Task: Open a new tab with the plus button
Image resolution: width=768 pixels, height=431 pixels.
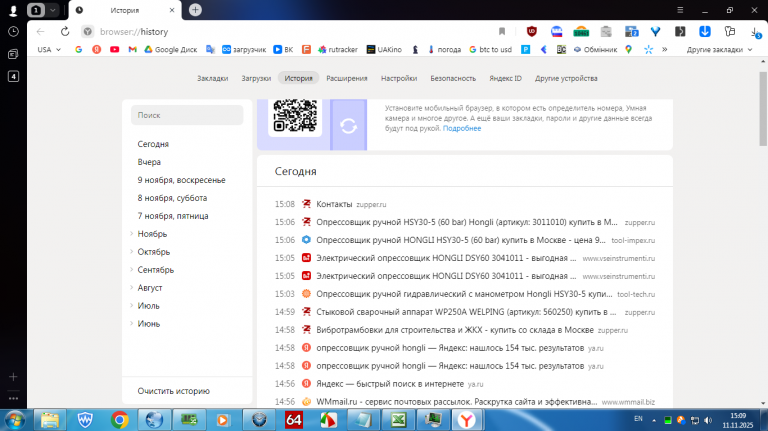Action: click(x=195, y=10)
